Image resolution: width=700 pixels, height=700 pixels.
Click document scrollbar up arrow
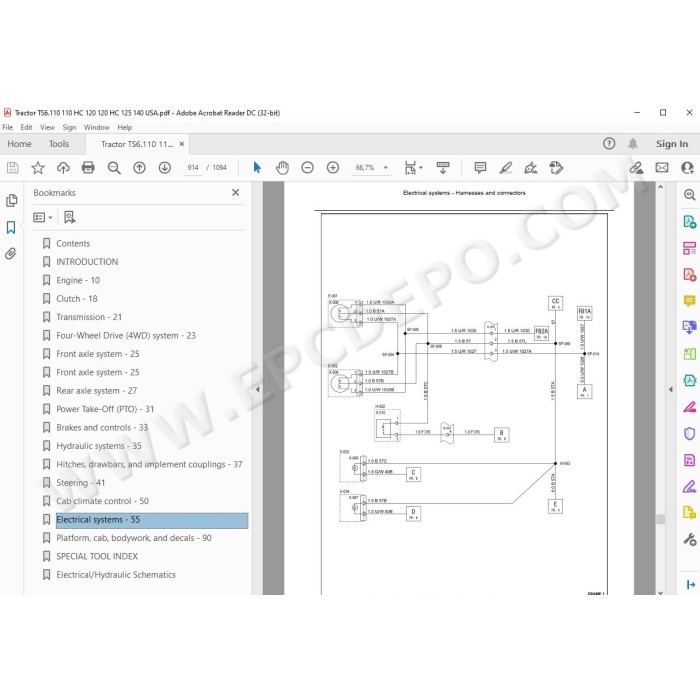point(660,187)
